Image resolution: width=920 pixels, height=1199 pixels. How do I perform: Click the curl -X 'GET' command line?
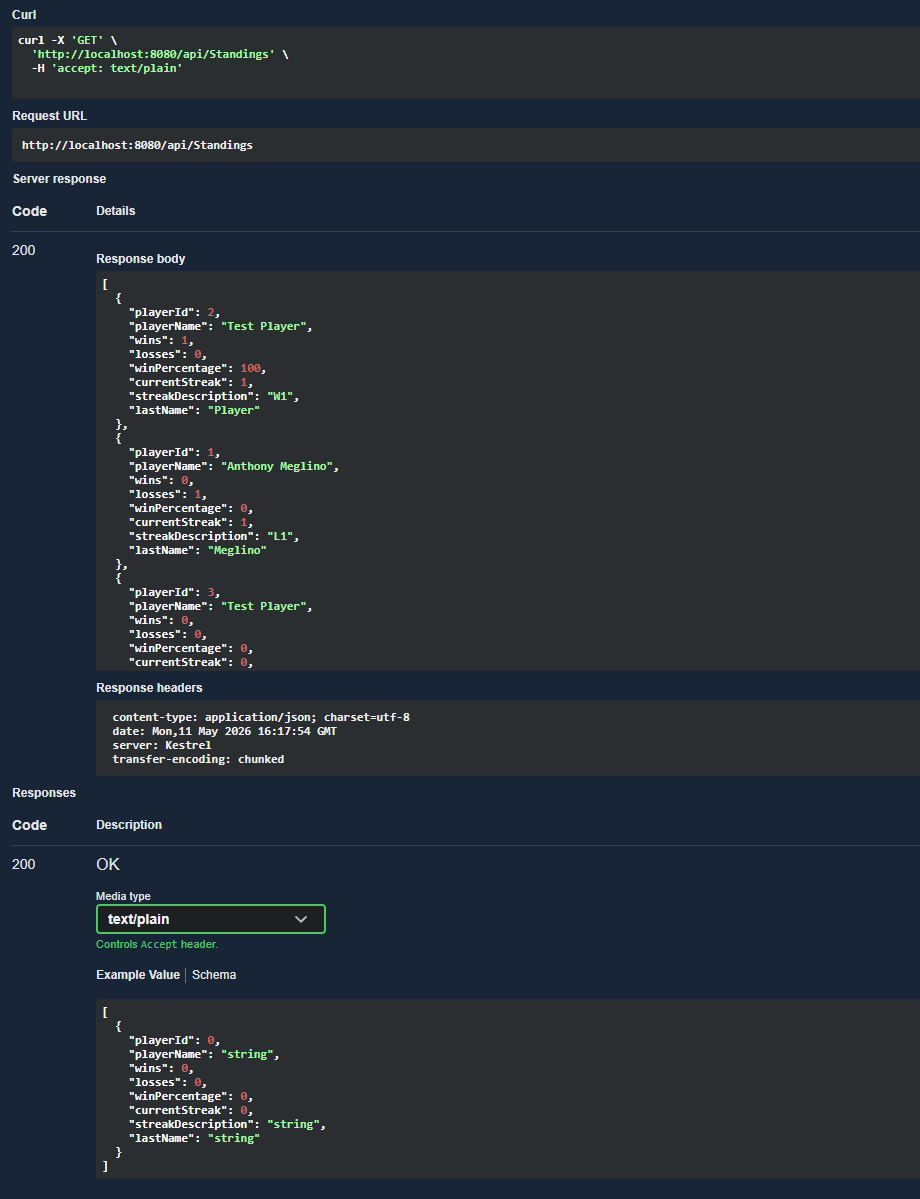tap(67, 41)
